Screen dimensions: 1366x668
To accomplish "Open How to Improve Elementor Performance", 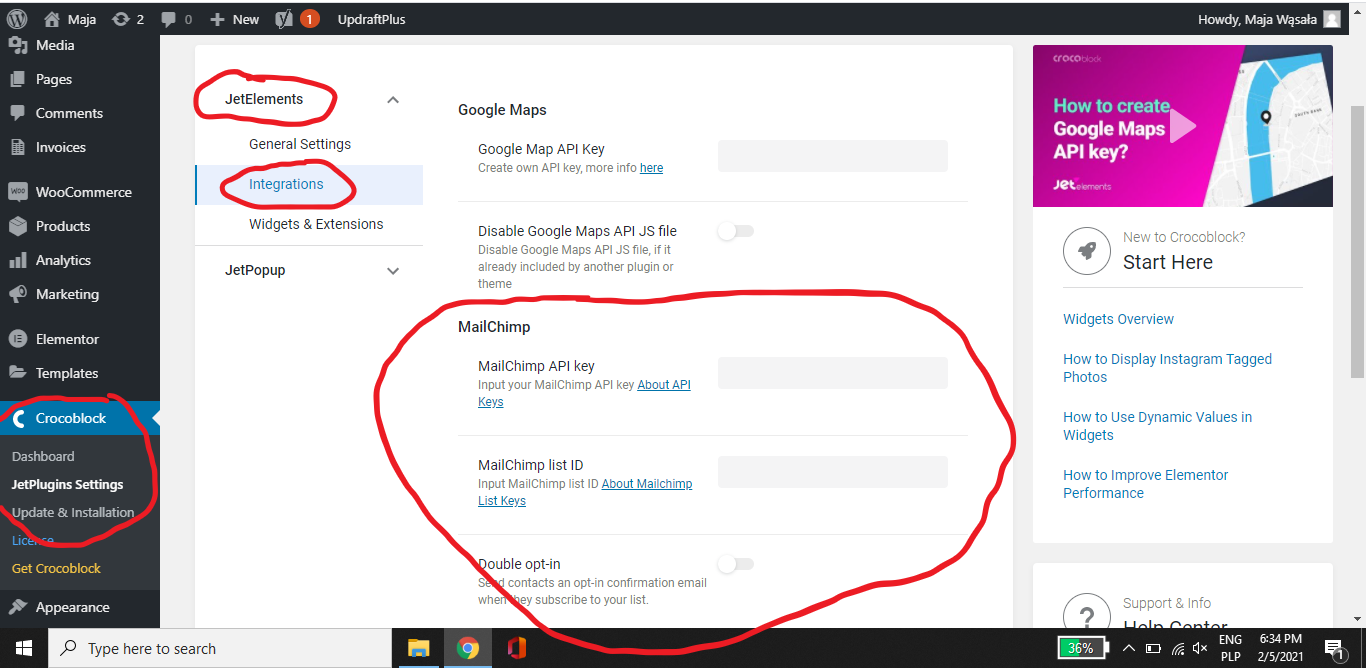I will [1145, 484].
